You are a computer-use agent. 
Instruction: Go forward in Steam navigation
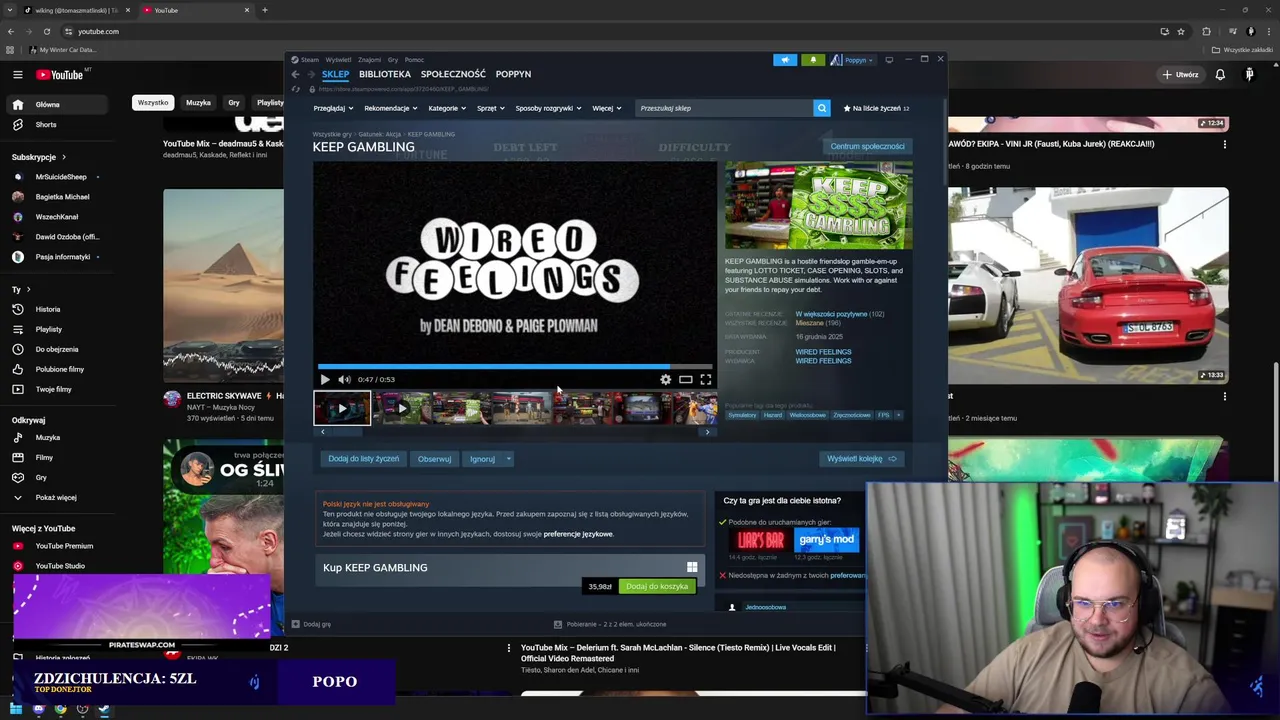point(311,74)
